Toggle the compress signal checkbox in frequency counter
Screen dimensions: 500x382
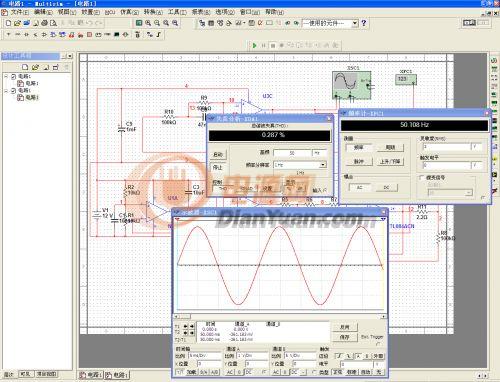[x=422, y=178]
